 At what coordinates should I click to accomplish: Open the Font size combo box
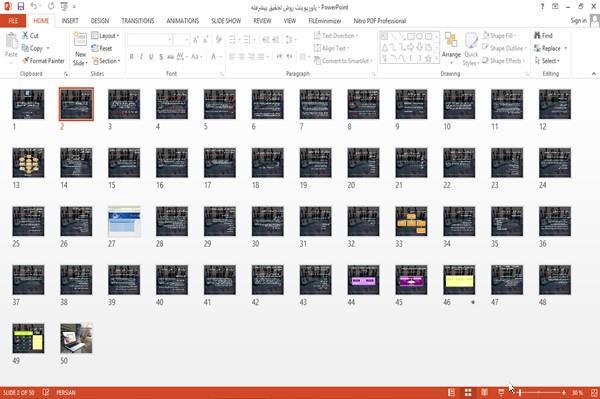coord(181,40)
